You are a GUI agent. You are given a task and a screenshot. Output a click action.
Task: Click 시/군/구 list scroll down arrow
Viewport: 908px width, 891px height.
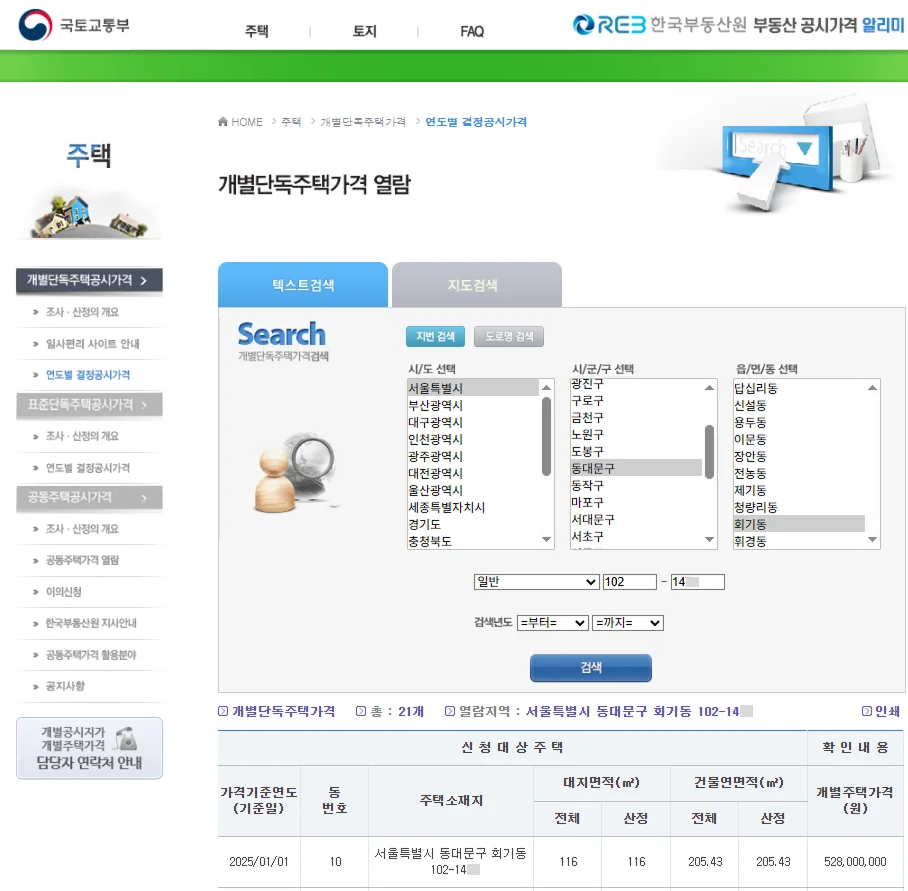coord(709,540)
